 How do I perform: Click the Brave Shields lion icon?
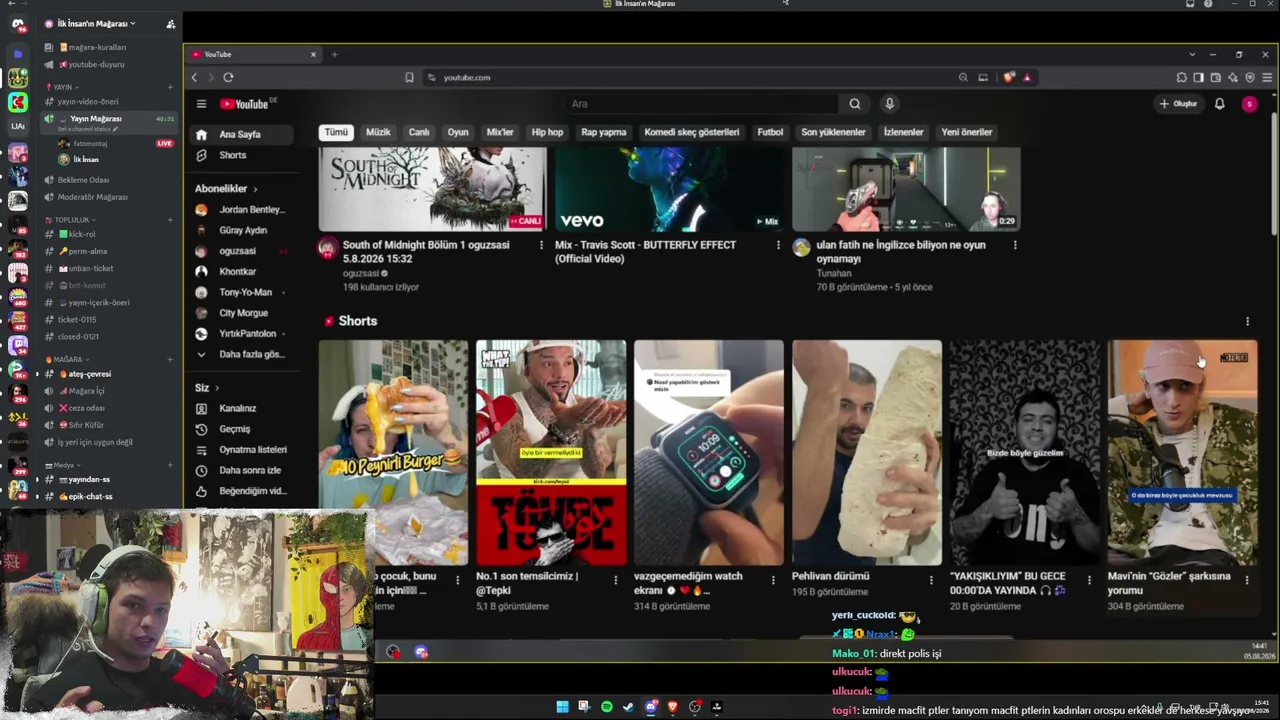pyautogui.click(x=1008, y=77)
